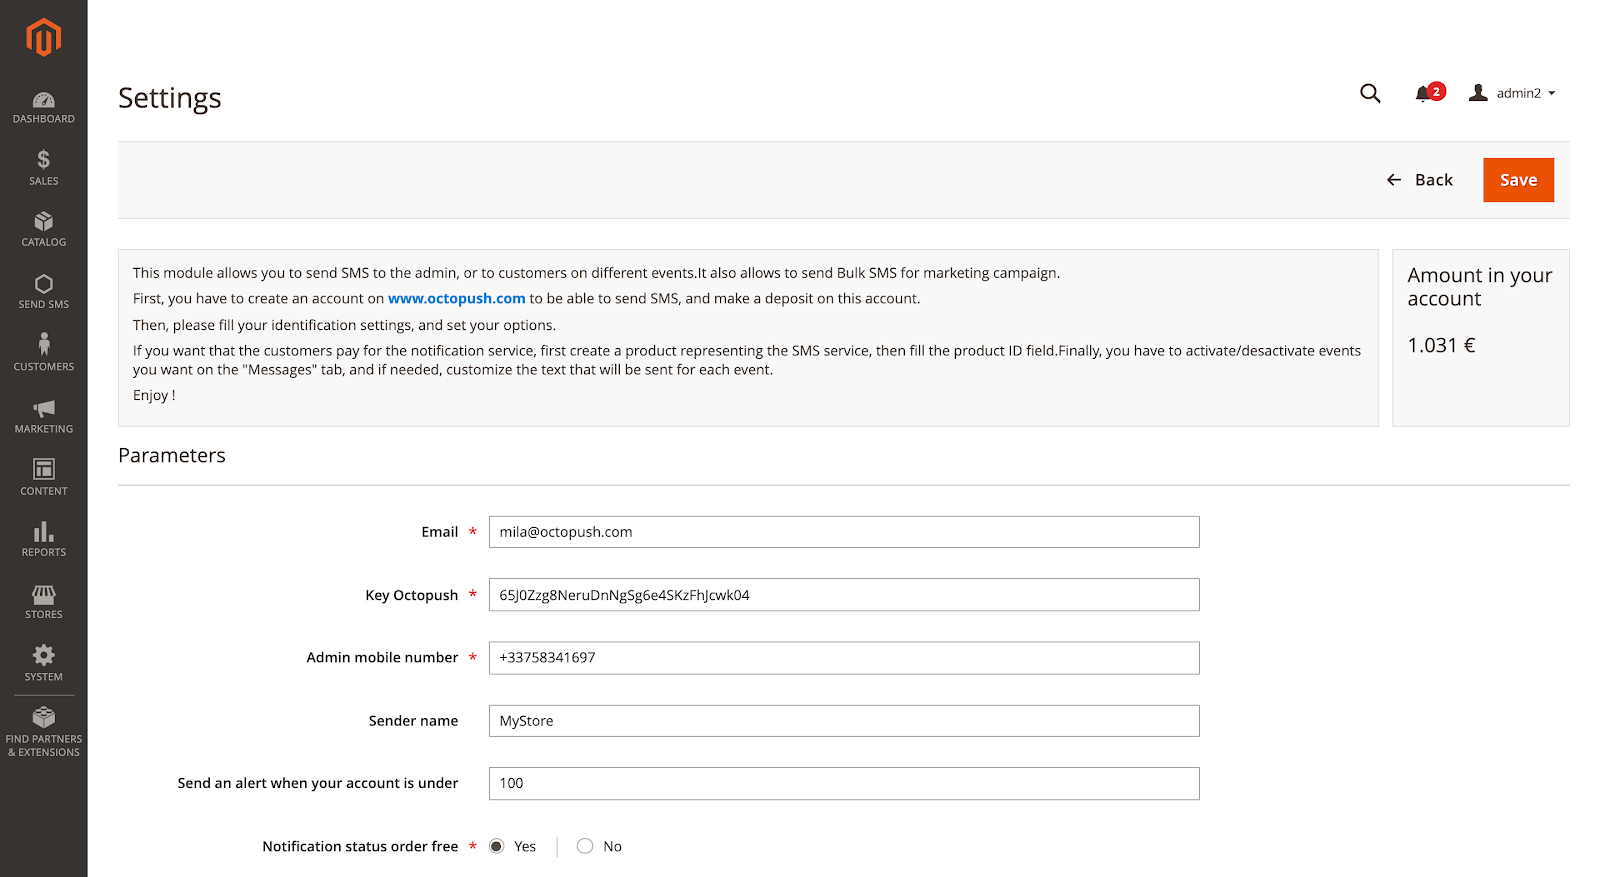Open the notifications bell icon
This screenshot has height=877, width=1600.
pyautogui.click(x=1423, y=94)
